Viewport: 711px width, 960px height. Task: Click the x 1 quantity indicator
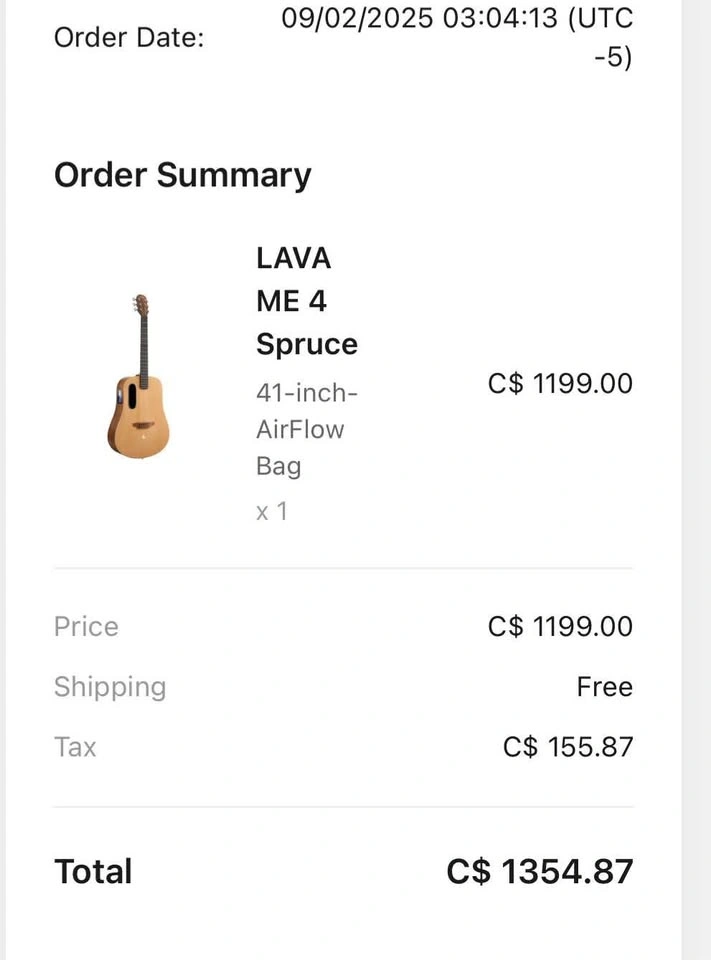pos(271,511)
